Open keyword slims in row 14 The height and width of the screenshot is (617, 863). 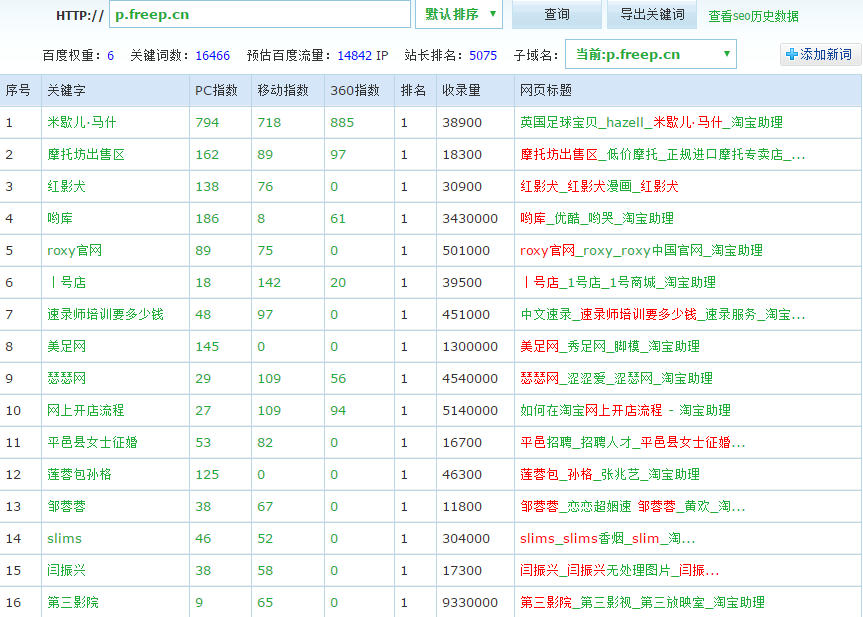(64, 538)
